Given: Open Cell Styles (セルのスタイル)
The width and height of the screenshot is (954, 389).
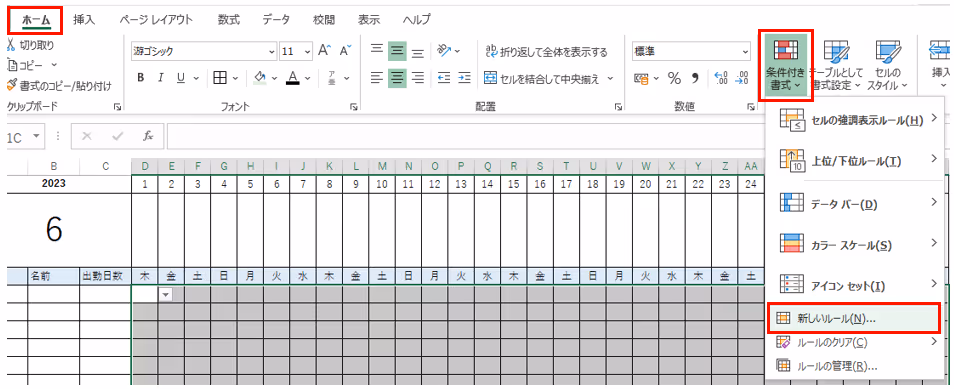Looking at the screenshot, I should [x=887, y=65].
